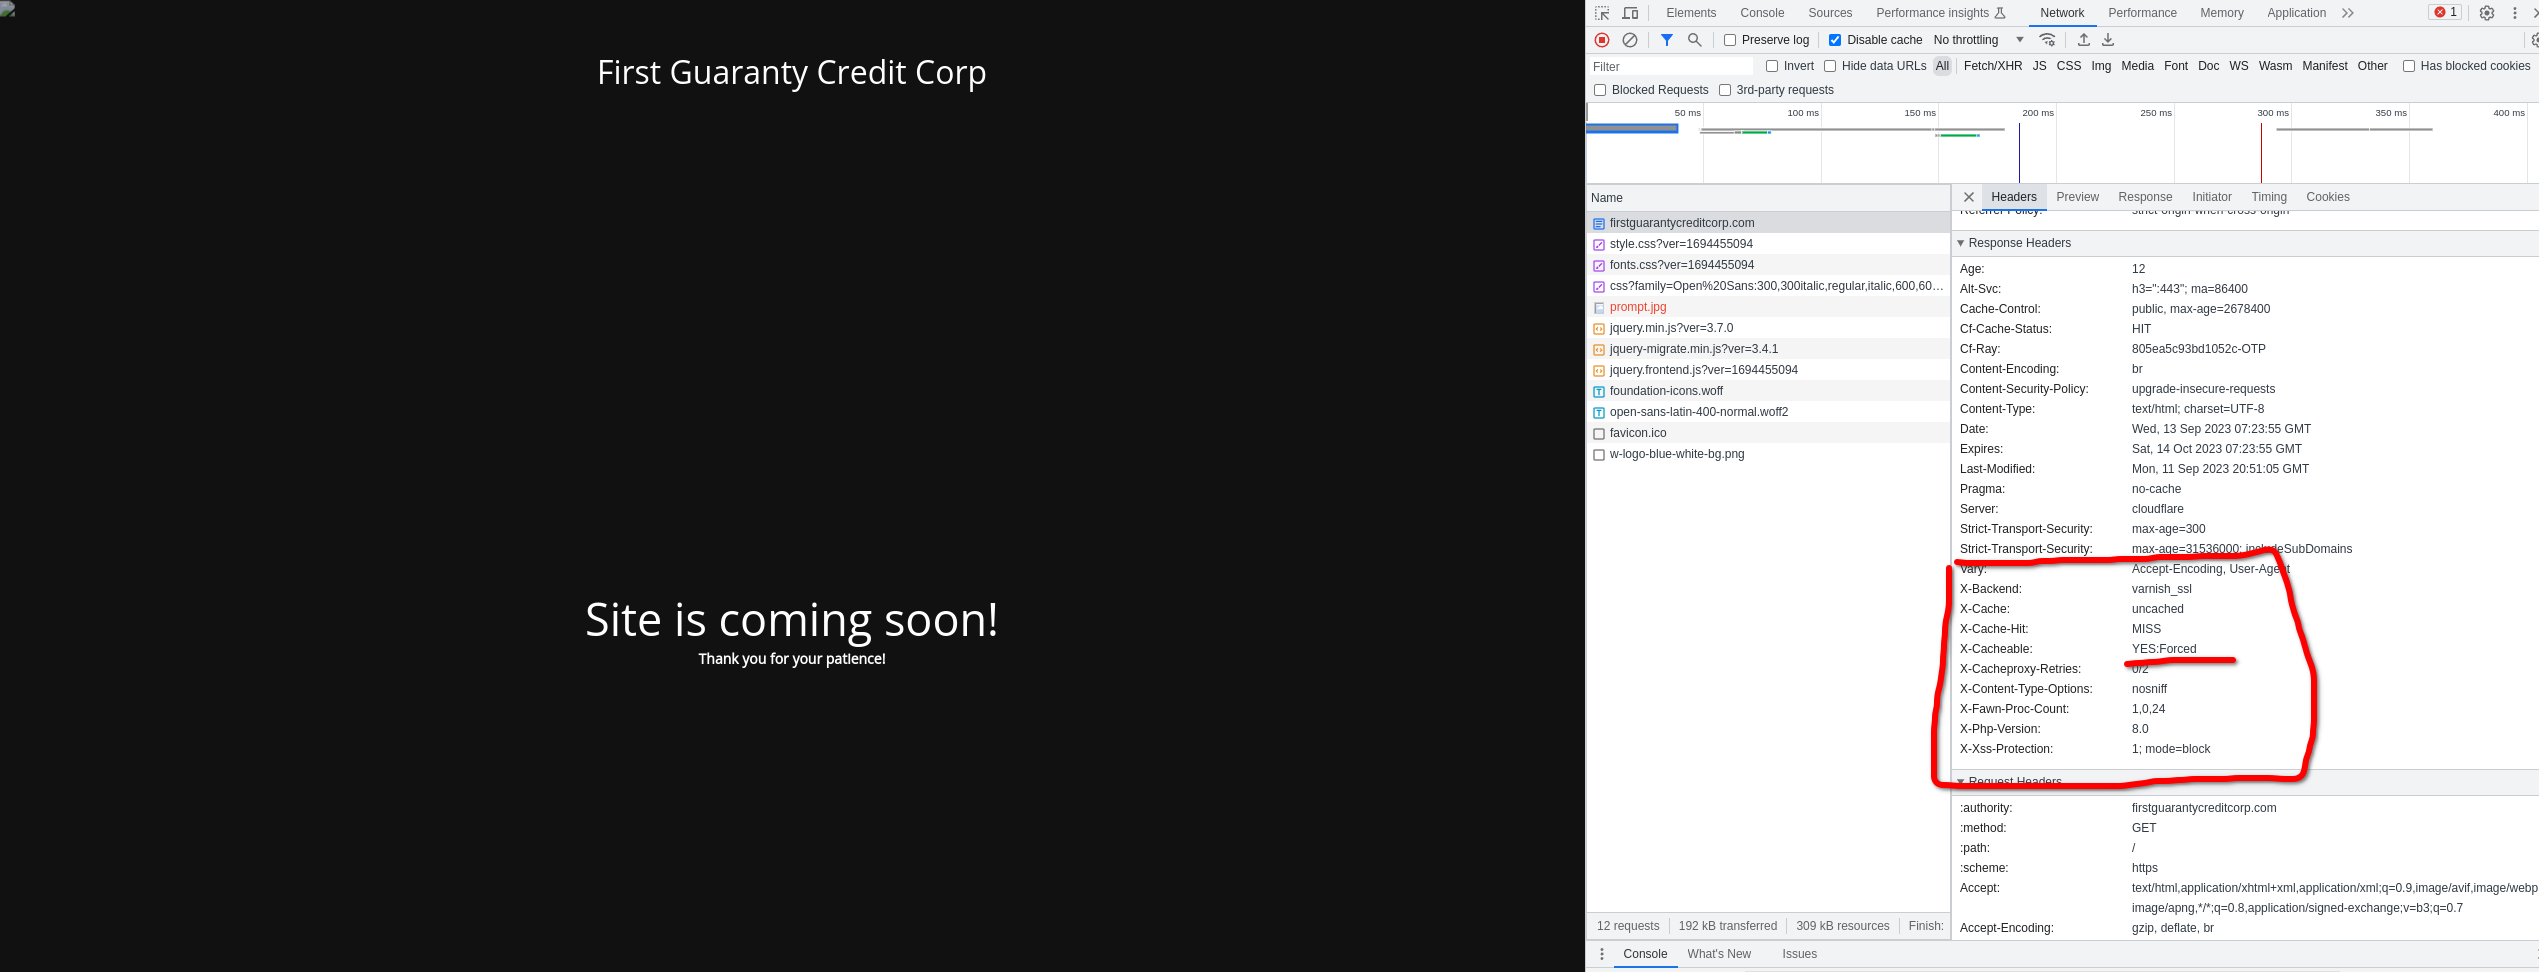
Task: Enable 3rd-party requests checkbox
Action: click(x=1725, y=90)
